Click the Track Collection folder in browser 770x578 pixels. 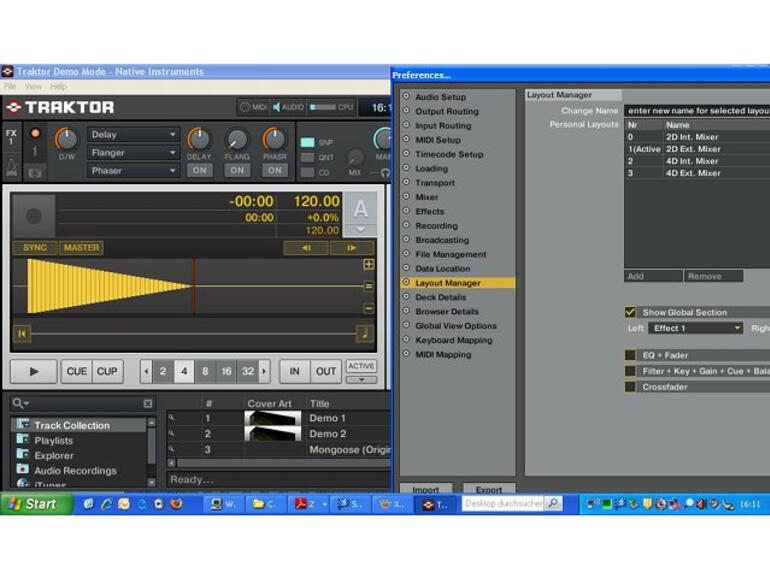pyautogui.click(x=71, y=425)
